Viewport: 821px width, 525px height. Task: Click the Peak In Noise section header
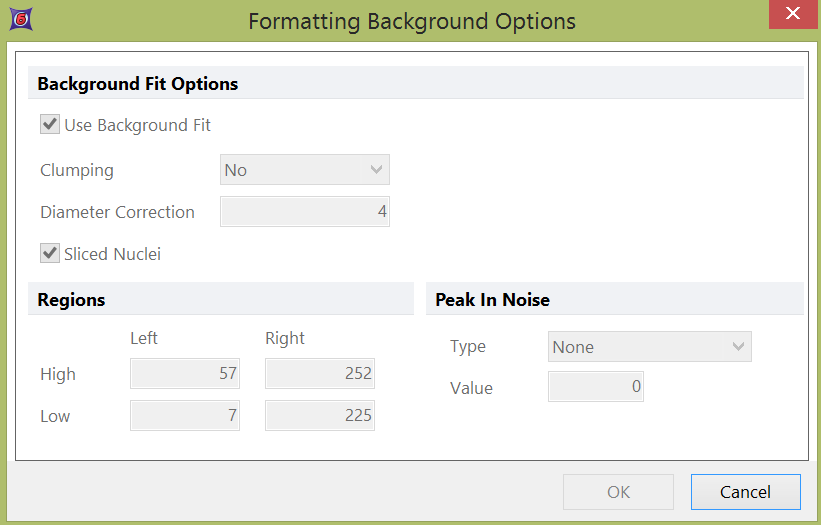(492, 300)
